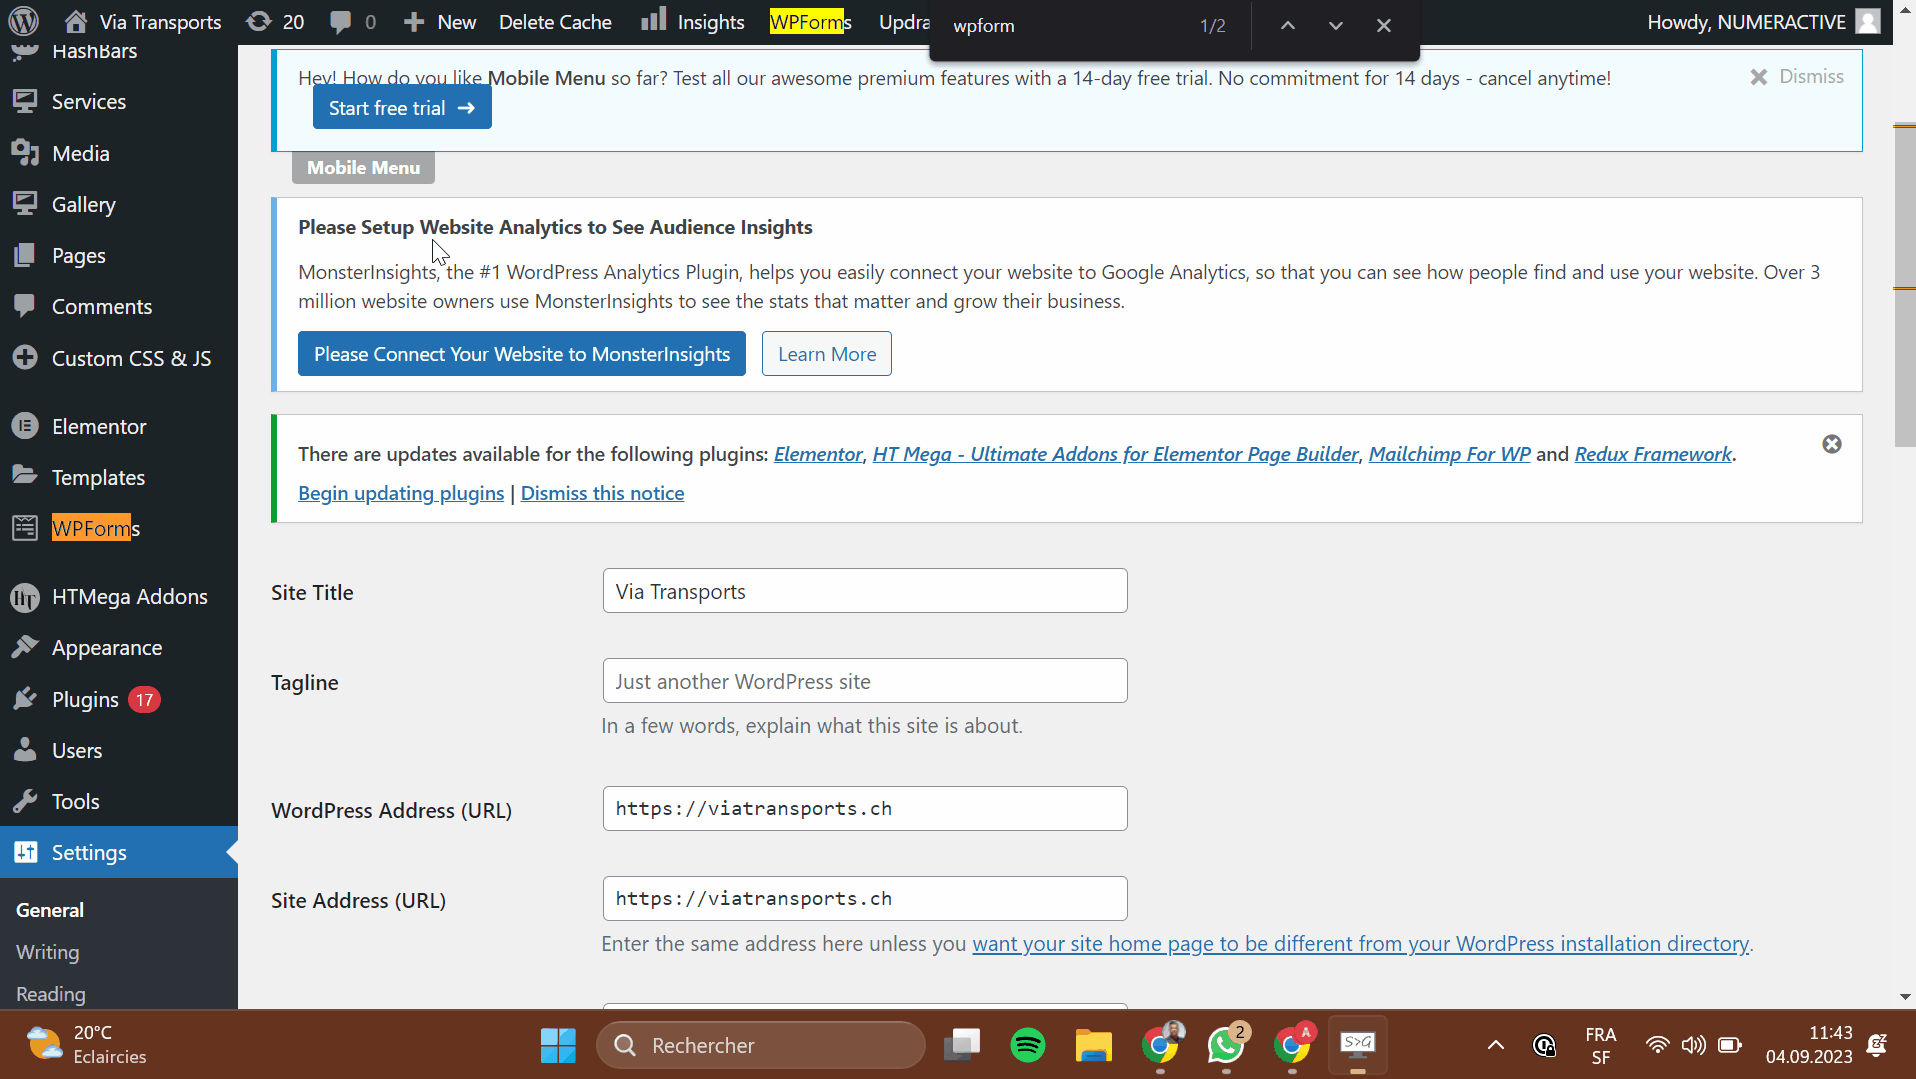Screen dimensions: 1916x1079
Task: Open the Via Transports site home link
Action: 143,22
